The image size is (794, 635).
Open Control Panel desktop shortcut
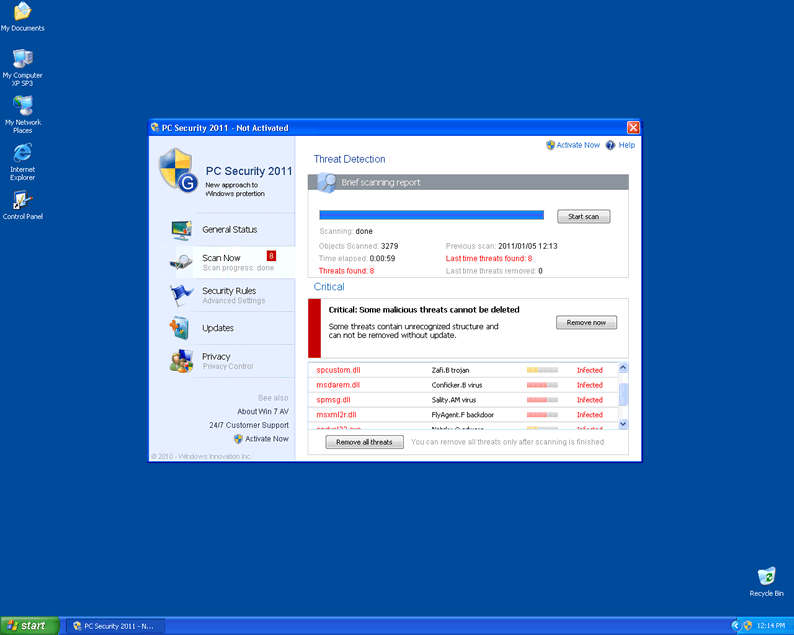[22, 200]
